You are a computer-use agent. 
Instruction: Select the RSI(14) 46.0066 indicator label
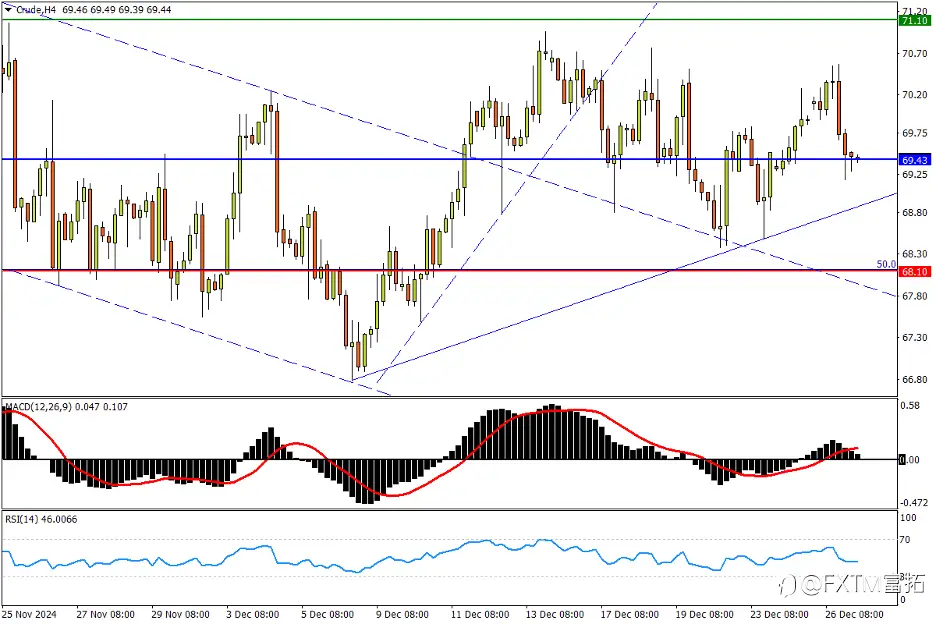pyautogui.click(x=41, y=519)
